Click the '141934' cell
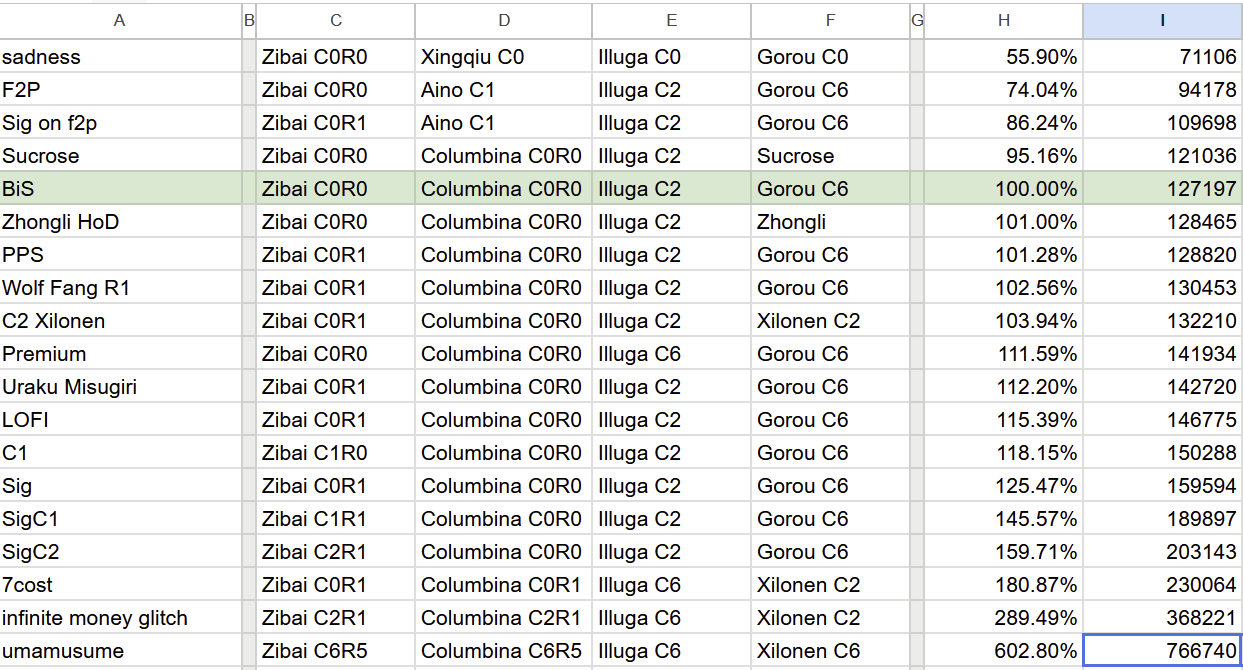 click(x=1162, y=354)
